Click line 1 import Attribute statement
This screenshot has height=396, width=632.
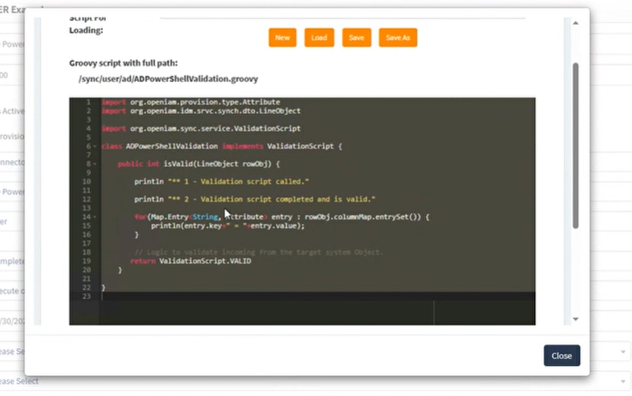[x=191, y=102]
